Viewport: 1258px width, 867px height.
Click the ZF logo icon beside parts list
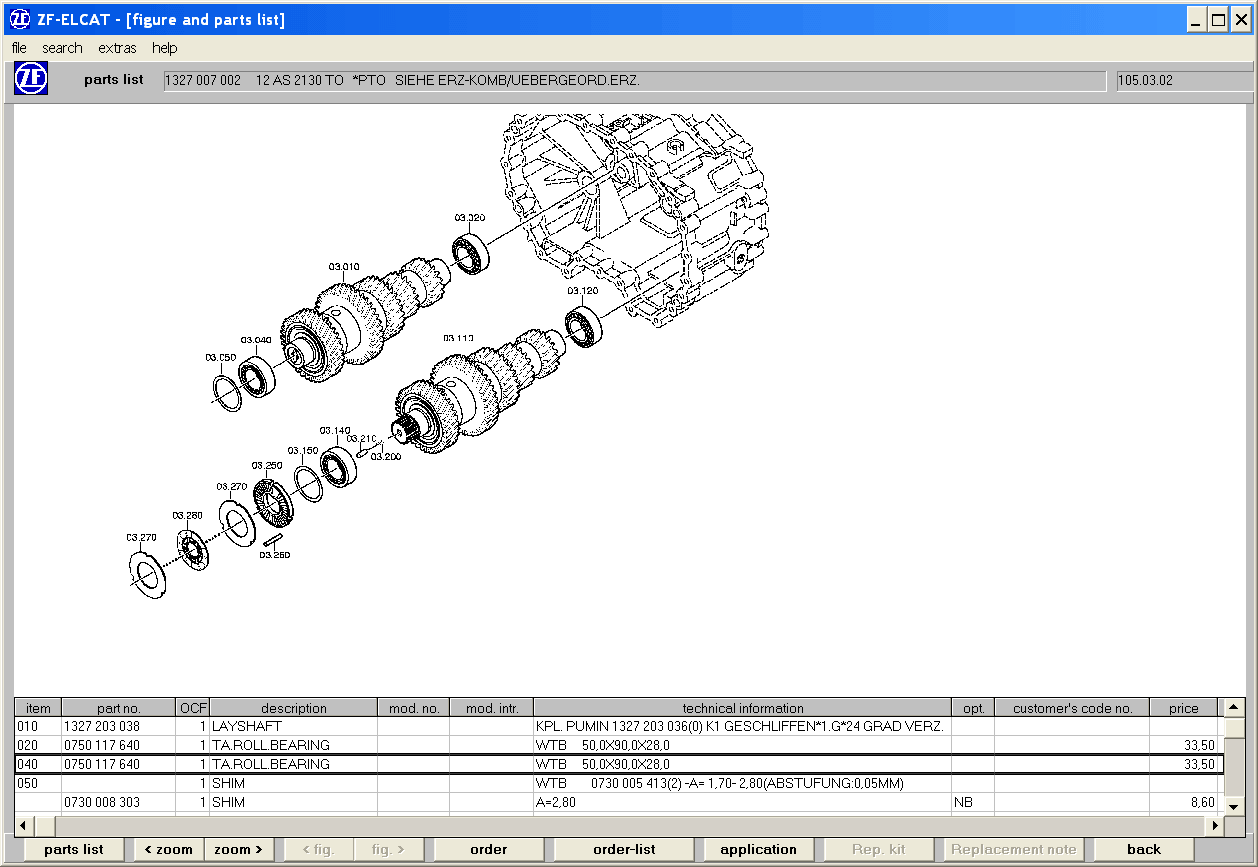(x=31, y=79)
